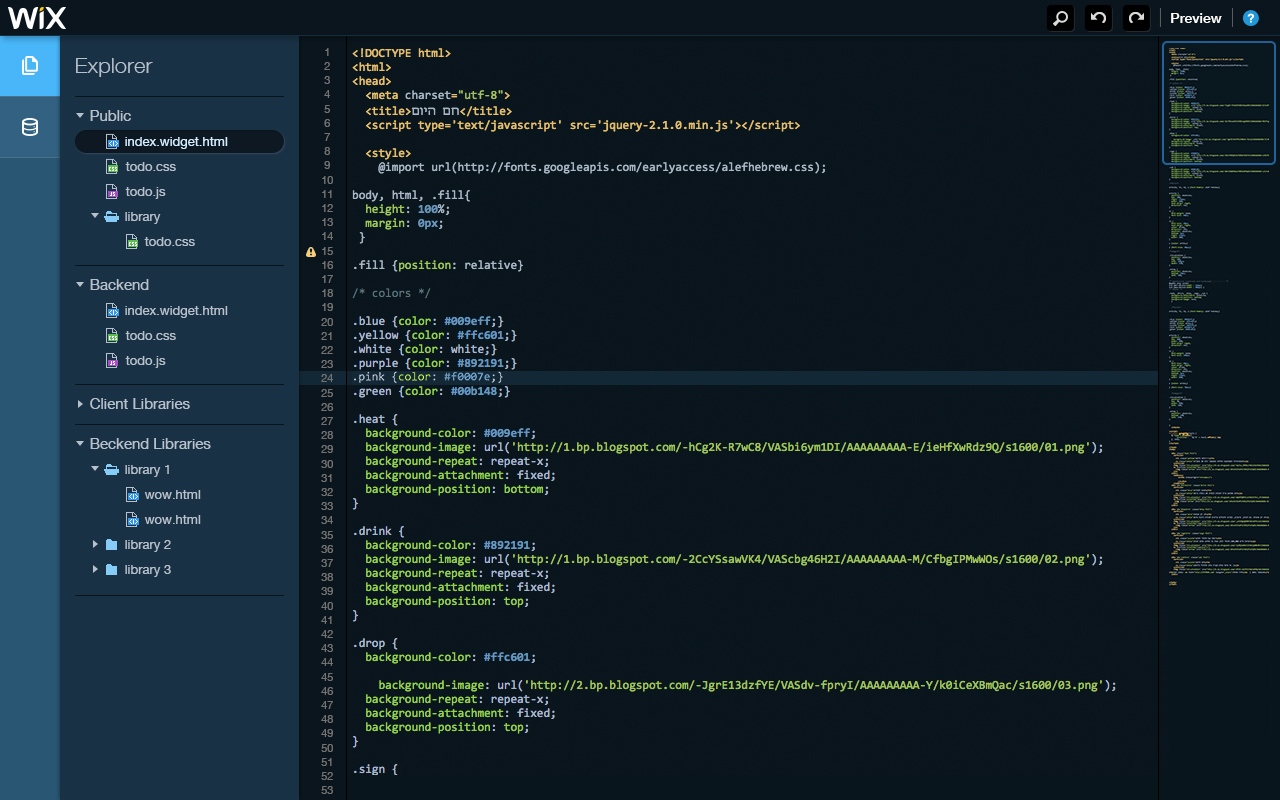Click Backend todo.css file icon
The height and width of the screenshot is (800, 1280).
click(x=113, y=336)
